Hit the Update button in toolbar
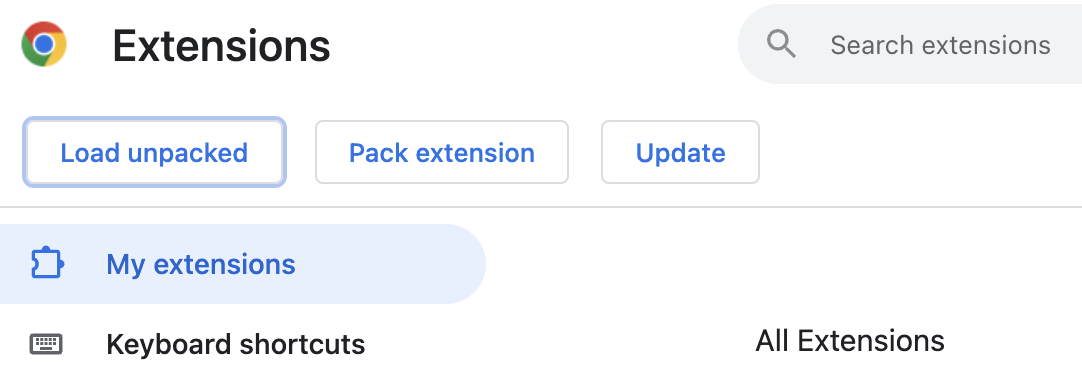This screenshot has width=1082, height=382. 680,152
